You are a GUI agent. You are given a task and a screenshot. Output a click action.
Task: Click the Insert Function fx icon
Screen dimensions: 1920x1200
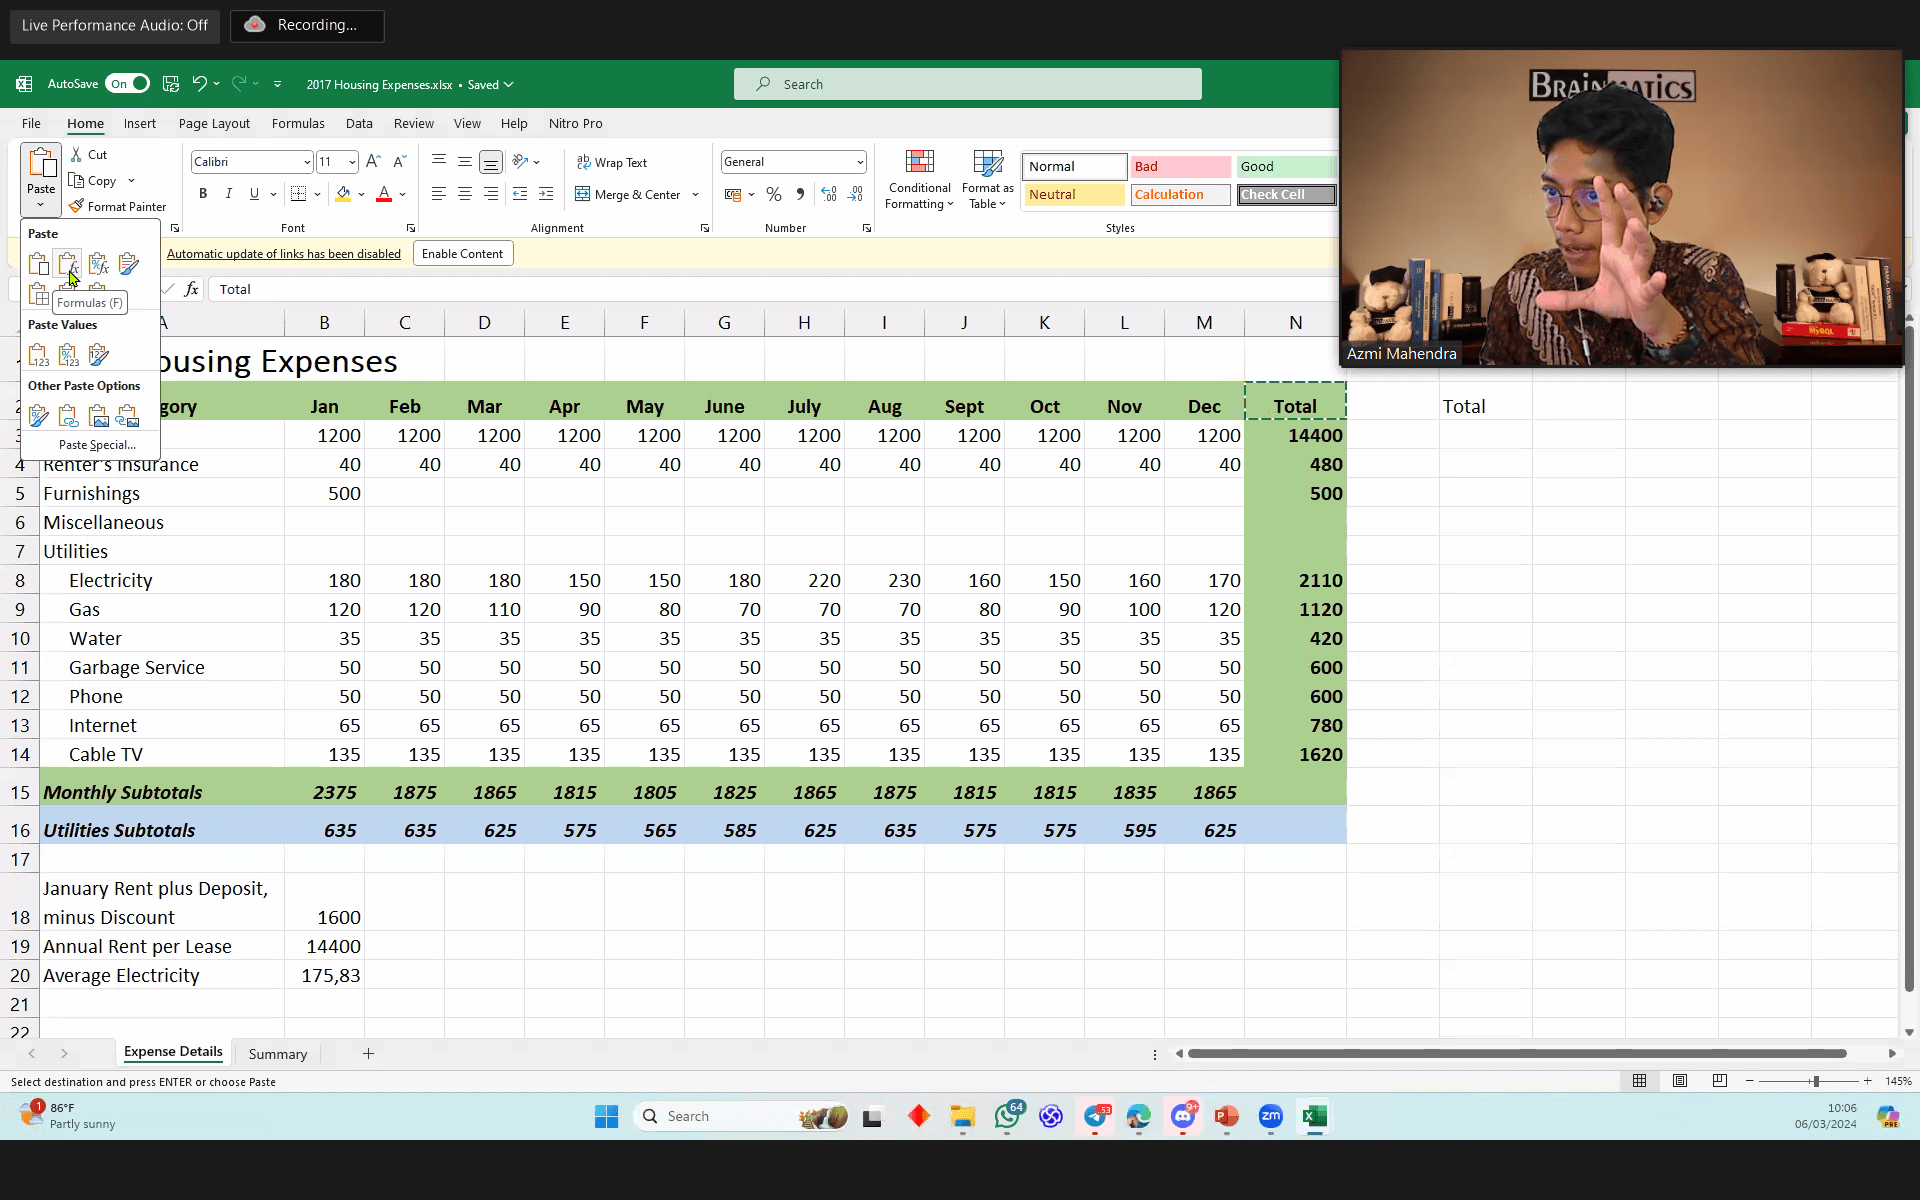click(x=191, y=289)
